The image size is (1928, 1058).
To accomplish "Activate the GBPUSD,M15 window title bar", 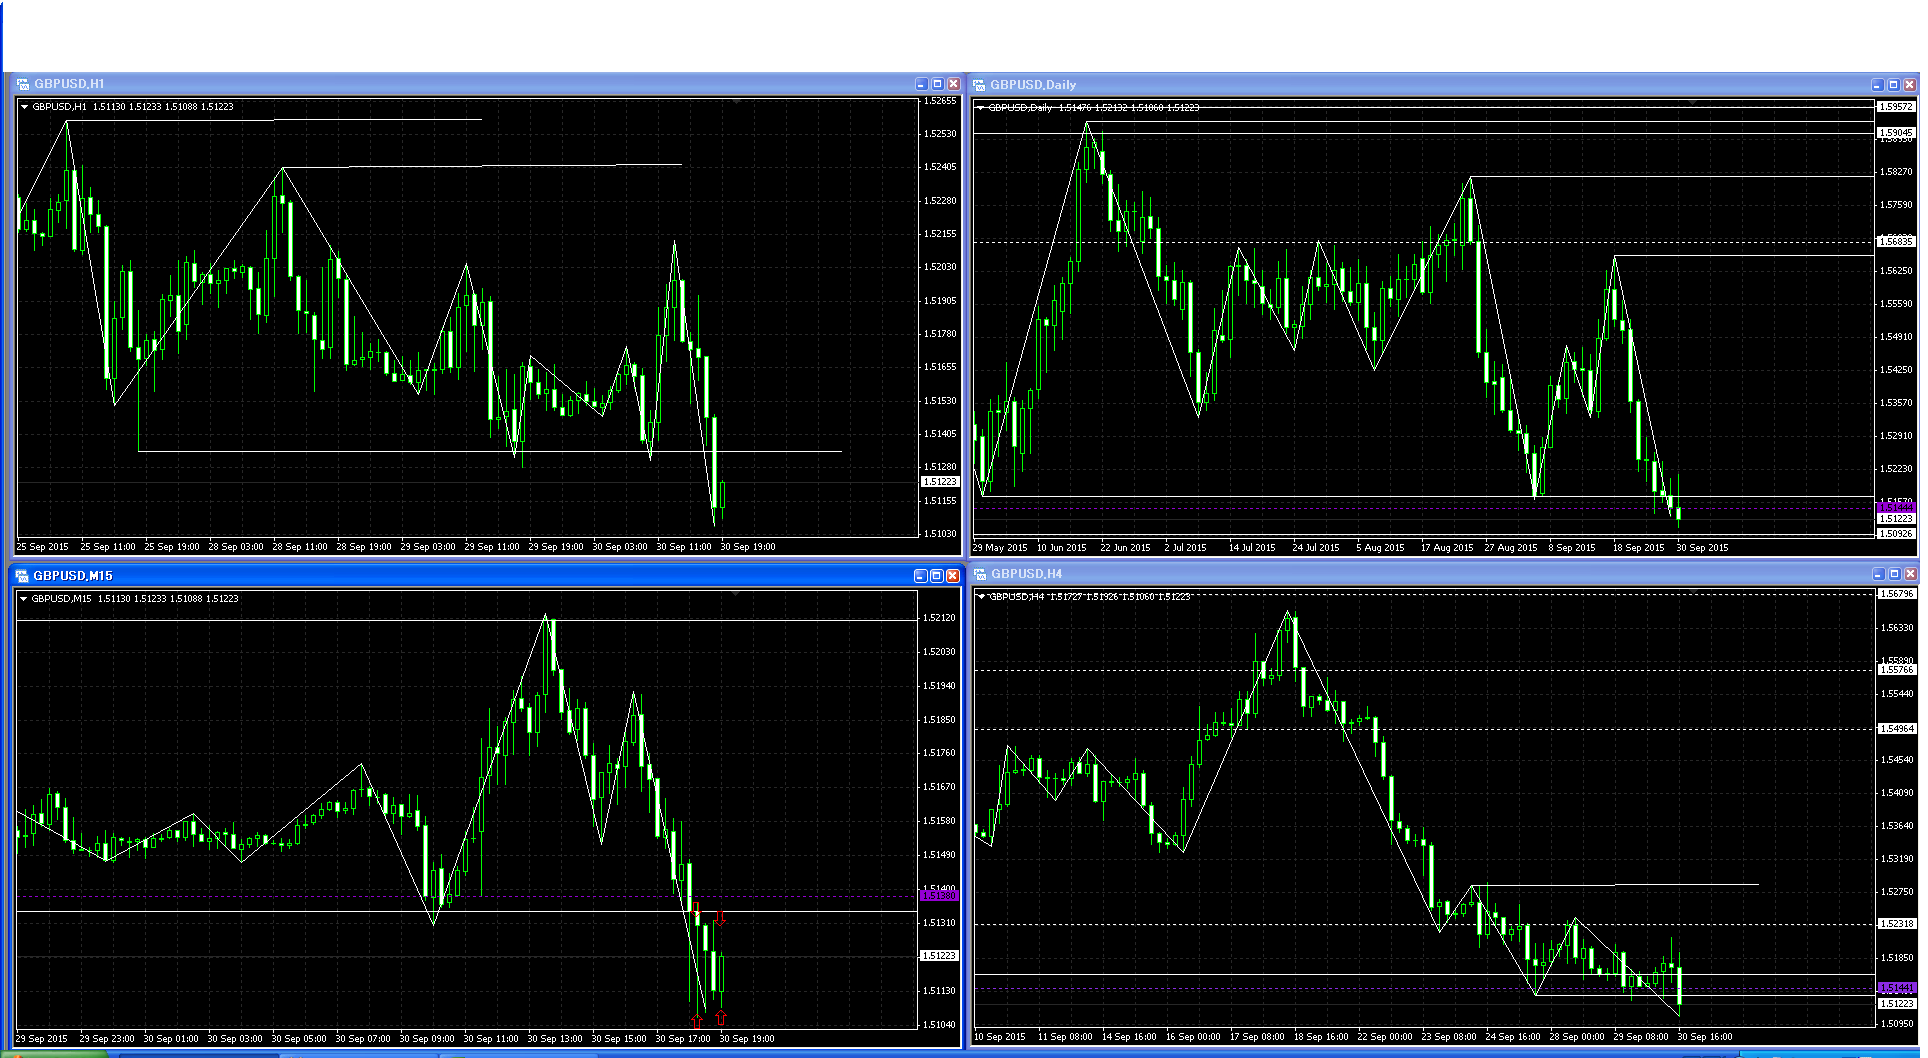I will click(400, 576).
